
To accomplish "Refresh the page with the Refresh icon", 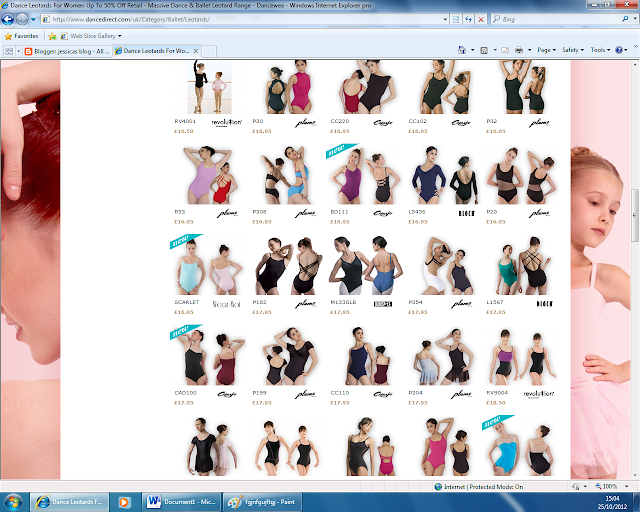I will pyautogui.click(x=469, y=19).
